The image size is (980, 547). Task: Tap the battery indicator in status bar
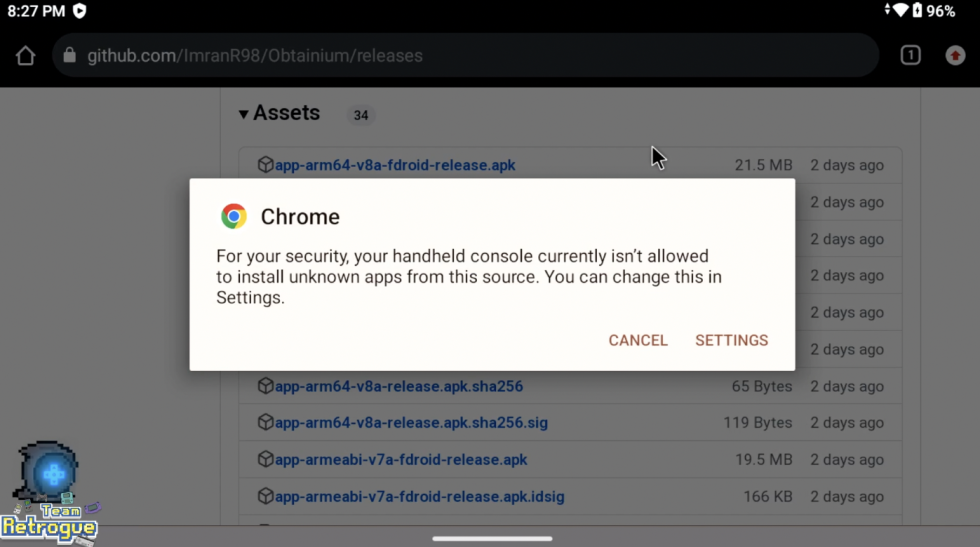click(x=917, y=11)
